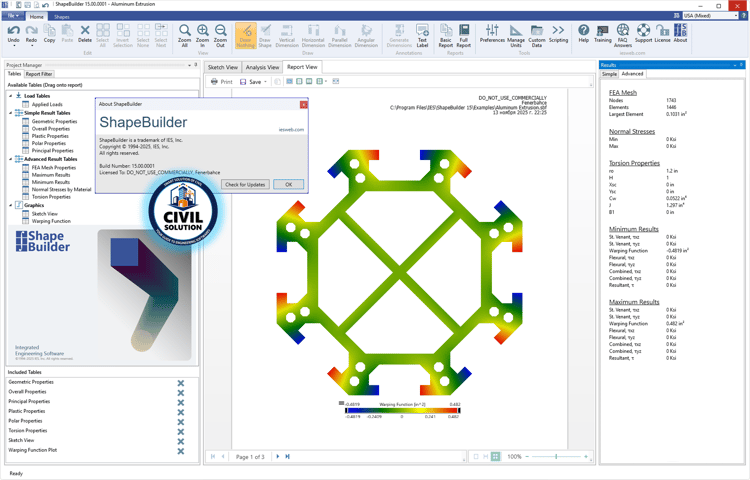This screenshot has width=750, height=480.
Task: Select Applied Loads table item
Action: pos(47,104)
